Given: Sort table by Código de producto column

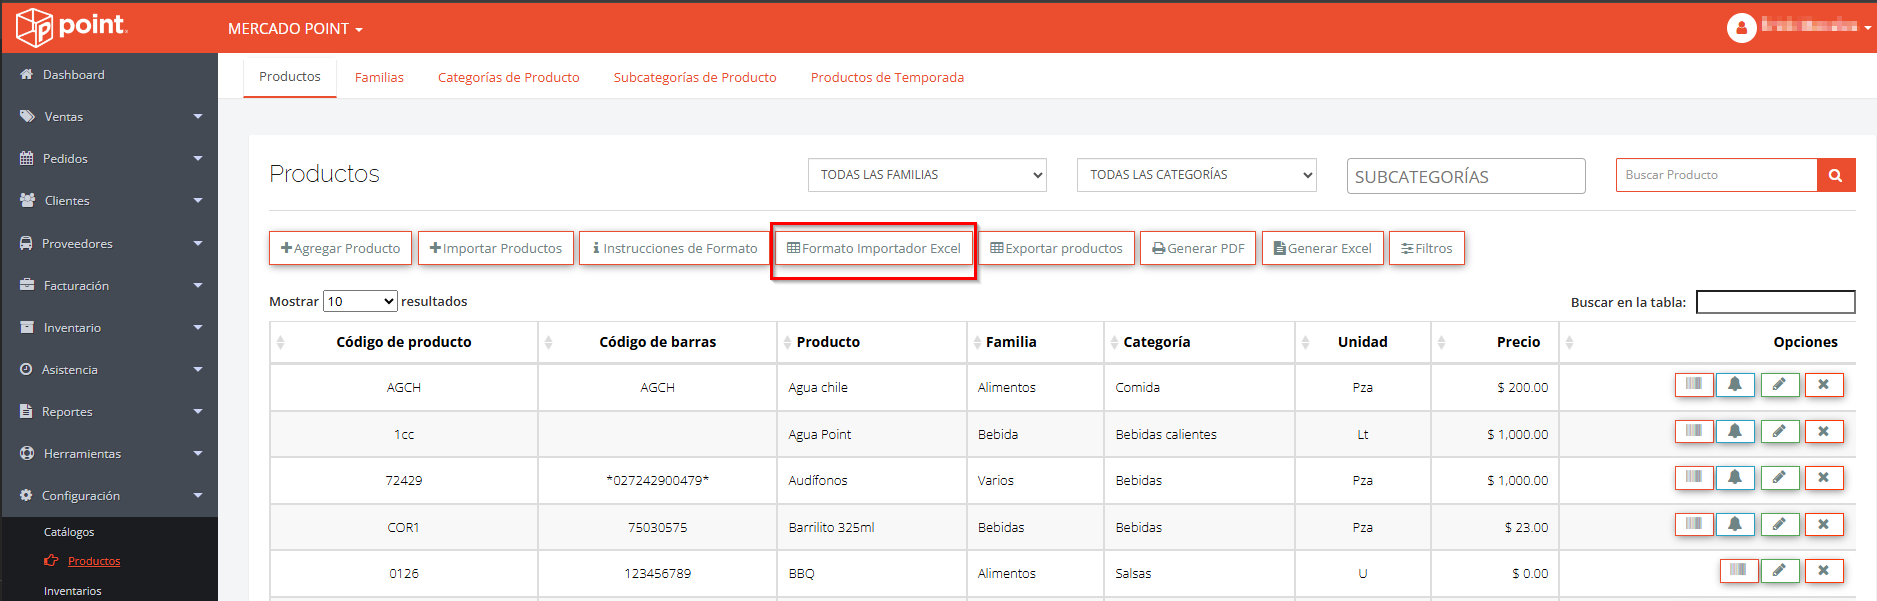Looking at the screenshot, I should pyautogui.click(x=403, y=342).
